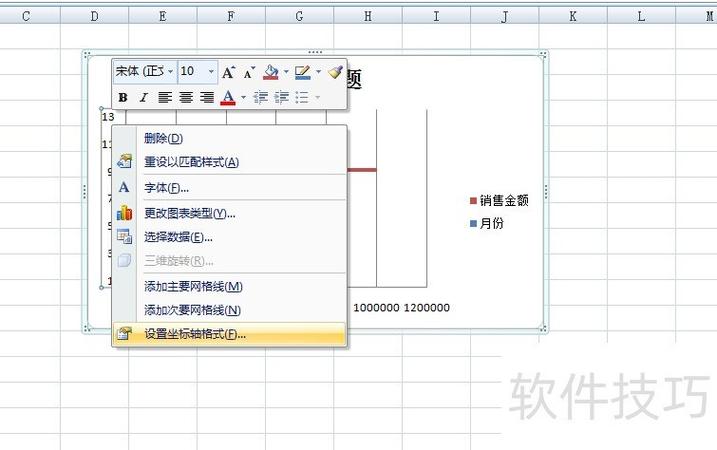Select the 月份 legend entry
This screenshot has height=450, width=717.
pyautogui.click(x=487, y=223)
